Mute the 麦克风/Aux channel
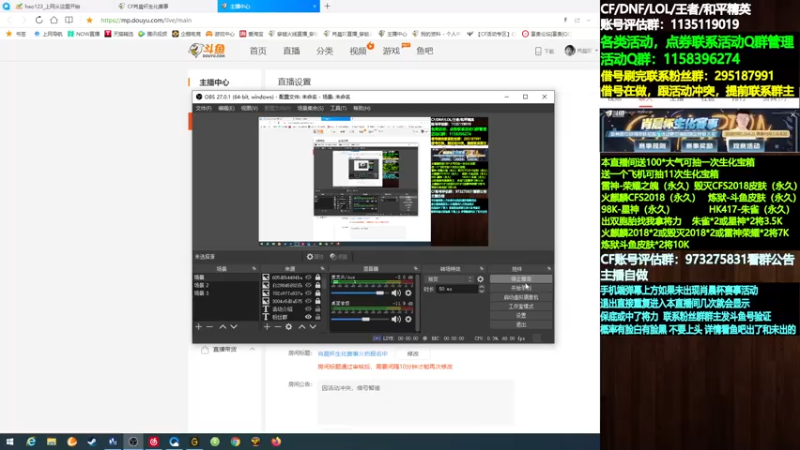The image size is (800, 450). point(396,293)
